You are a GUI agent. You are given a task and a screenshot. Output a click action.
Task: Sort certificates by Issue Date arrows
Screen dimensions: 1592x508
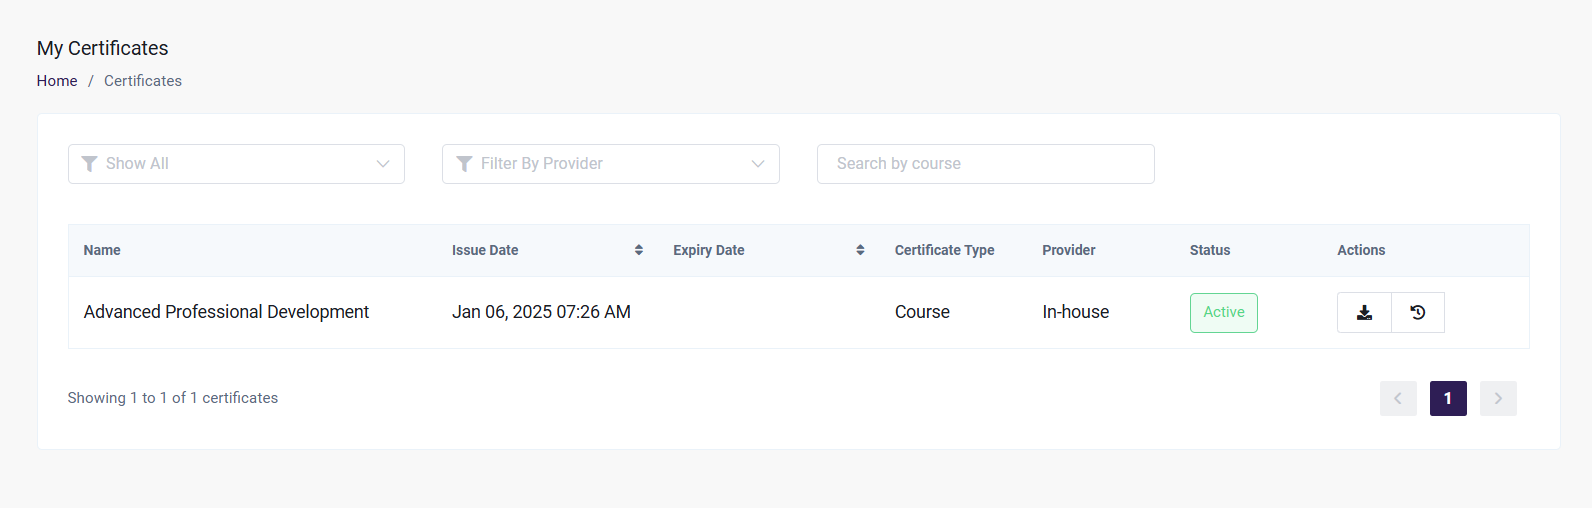[639, 250]
